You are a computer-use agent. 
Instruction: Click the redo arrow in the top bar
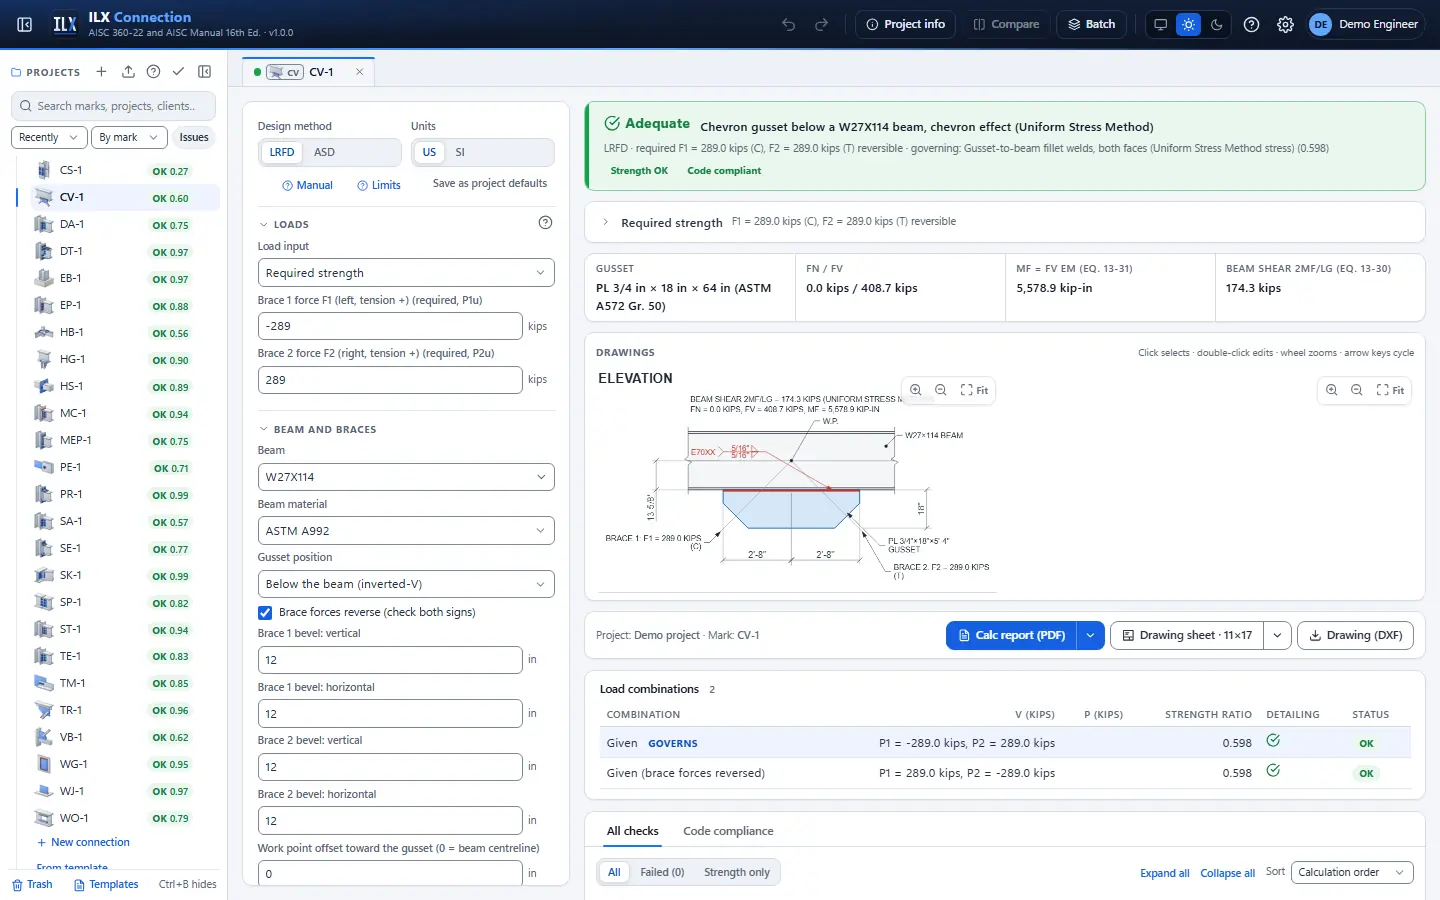822,24
